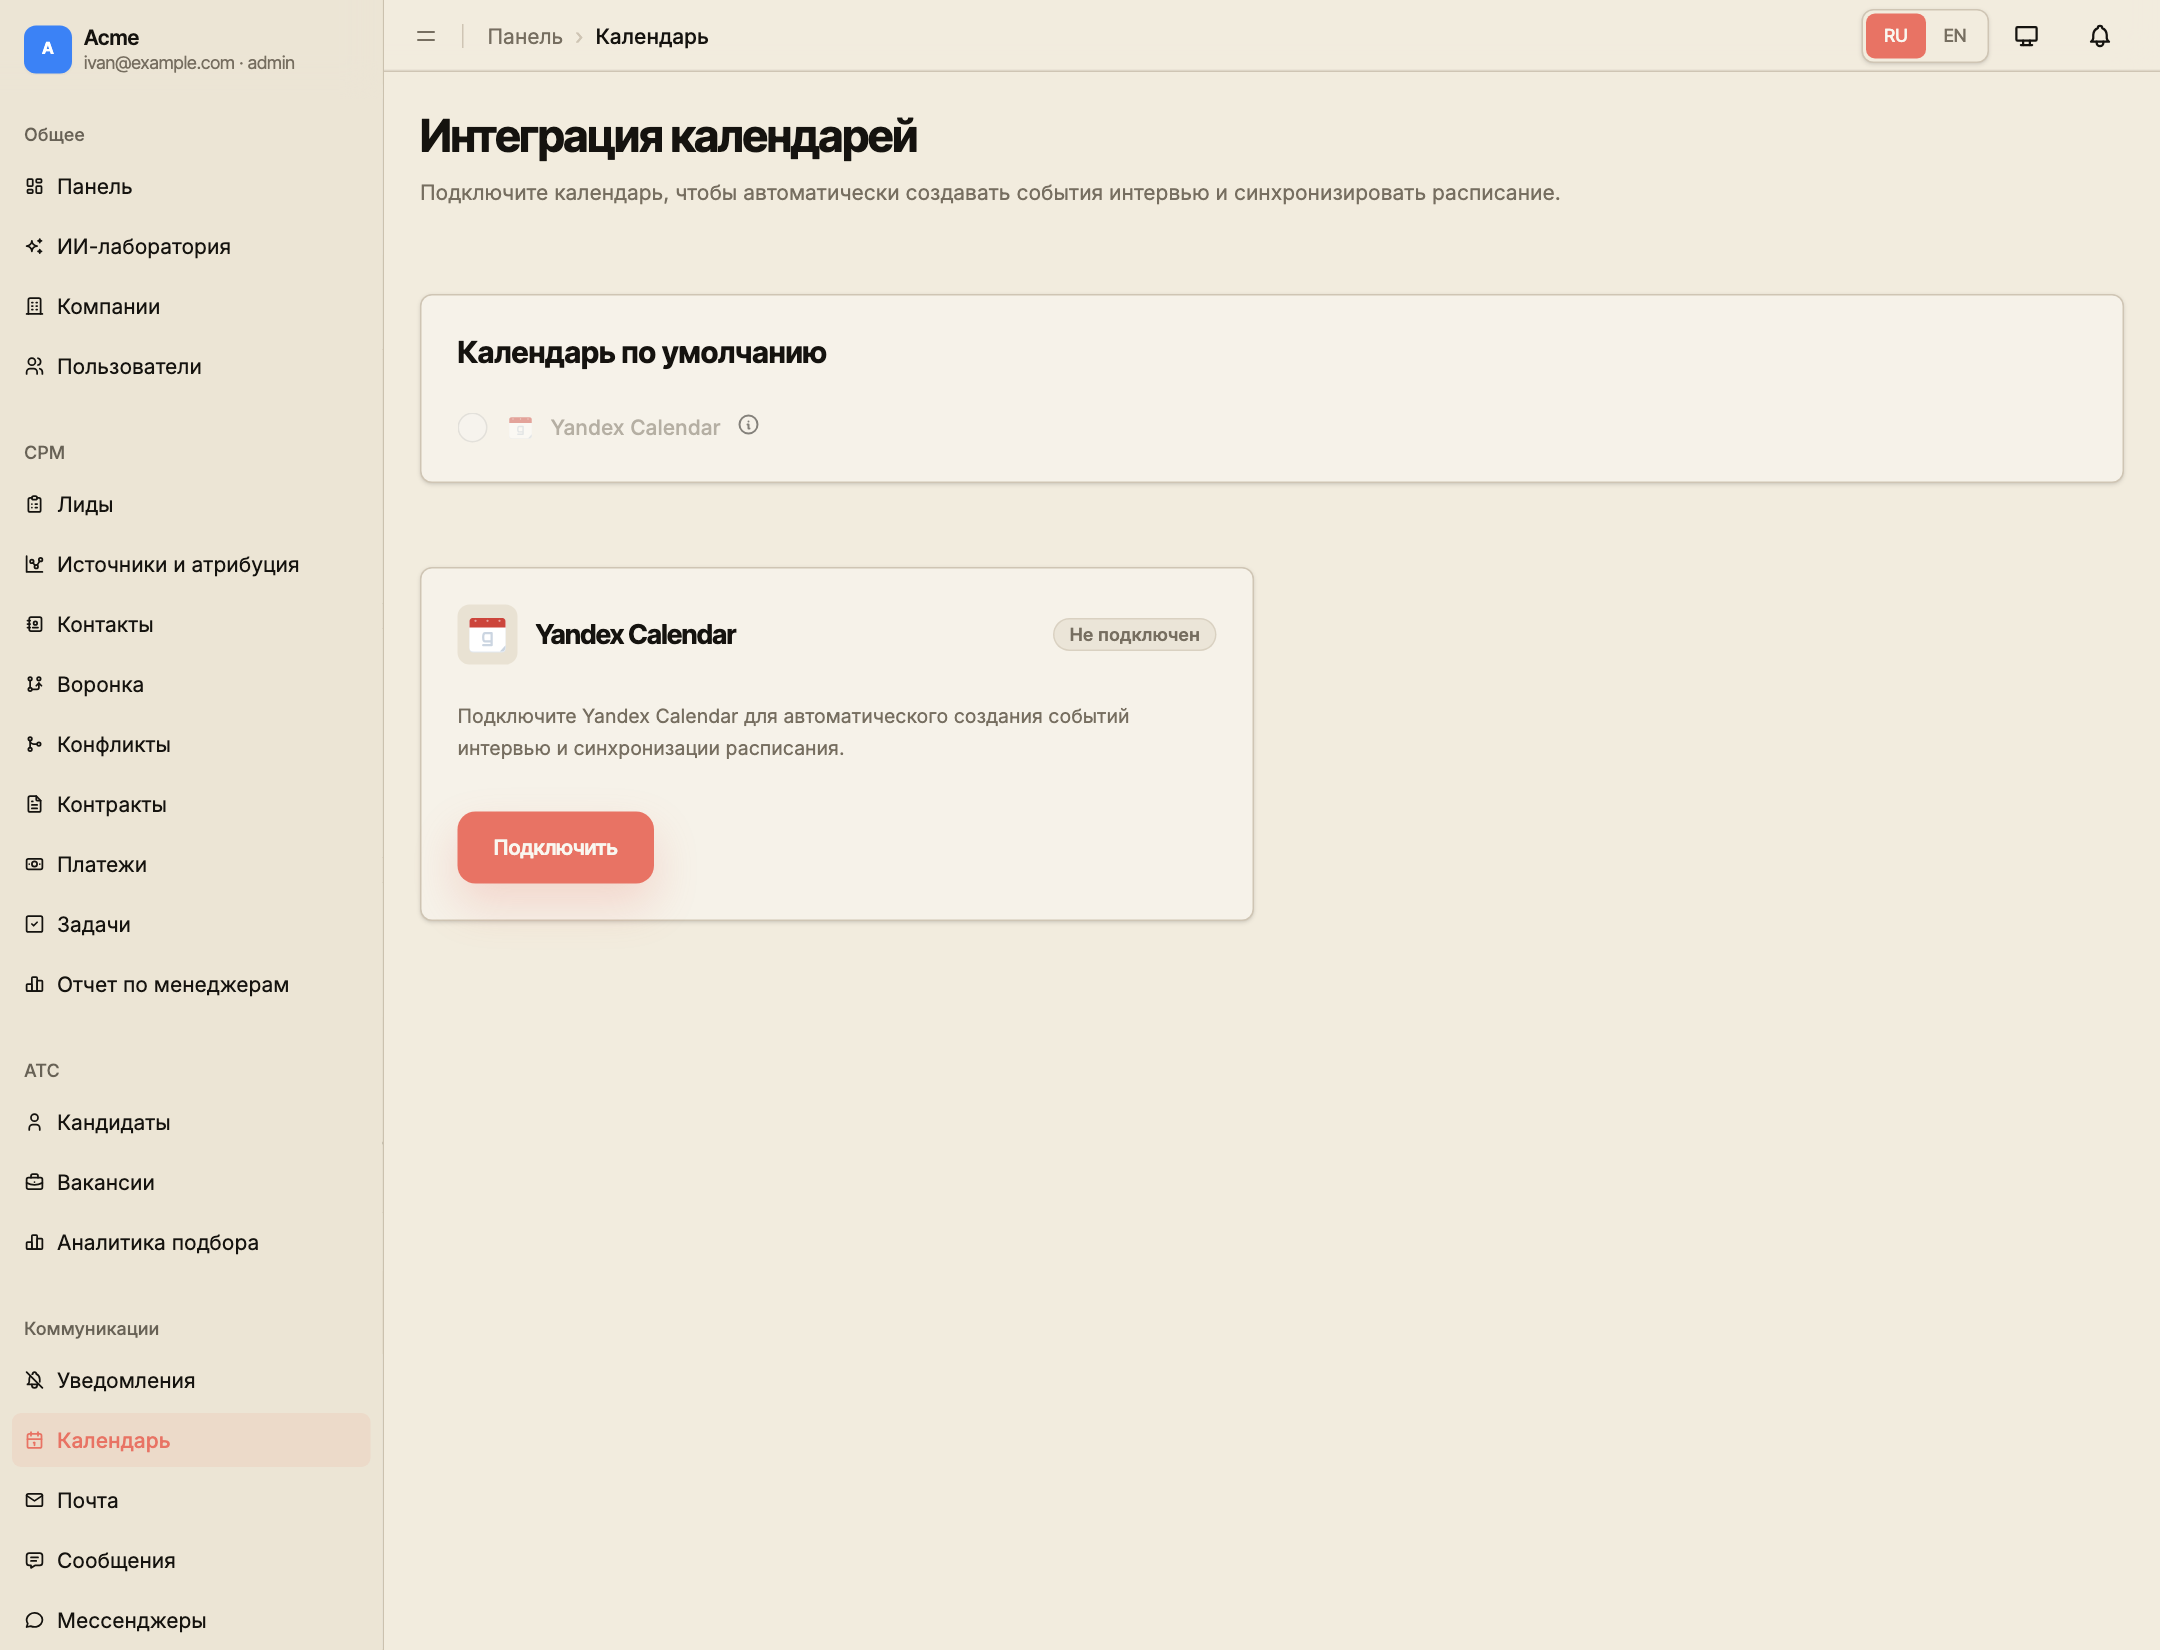Screen dimensions: 2160x1650
Task: Open Компании in the sidebar
Action: point(191,306)
